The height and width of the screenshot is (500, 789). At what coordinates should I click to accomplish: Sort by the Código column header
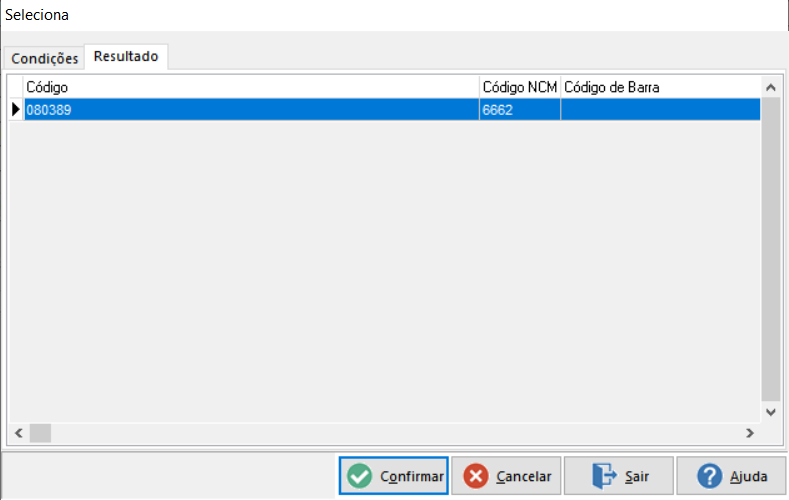251,87
